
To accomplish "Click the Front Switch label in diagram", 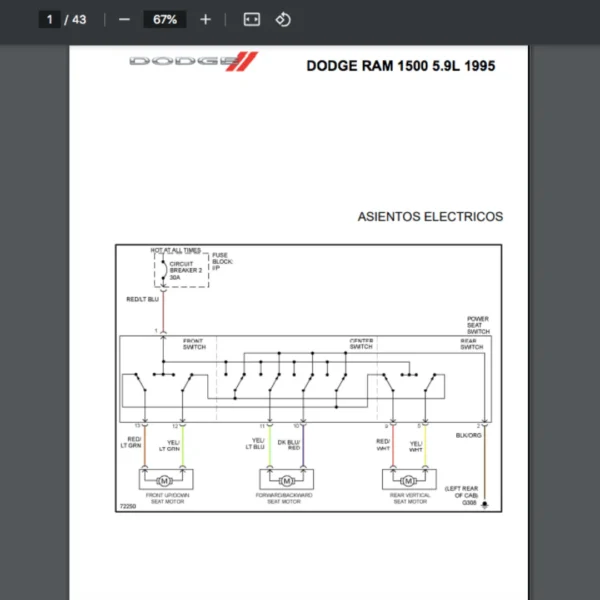I will 195,344.
